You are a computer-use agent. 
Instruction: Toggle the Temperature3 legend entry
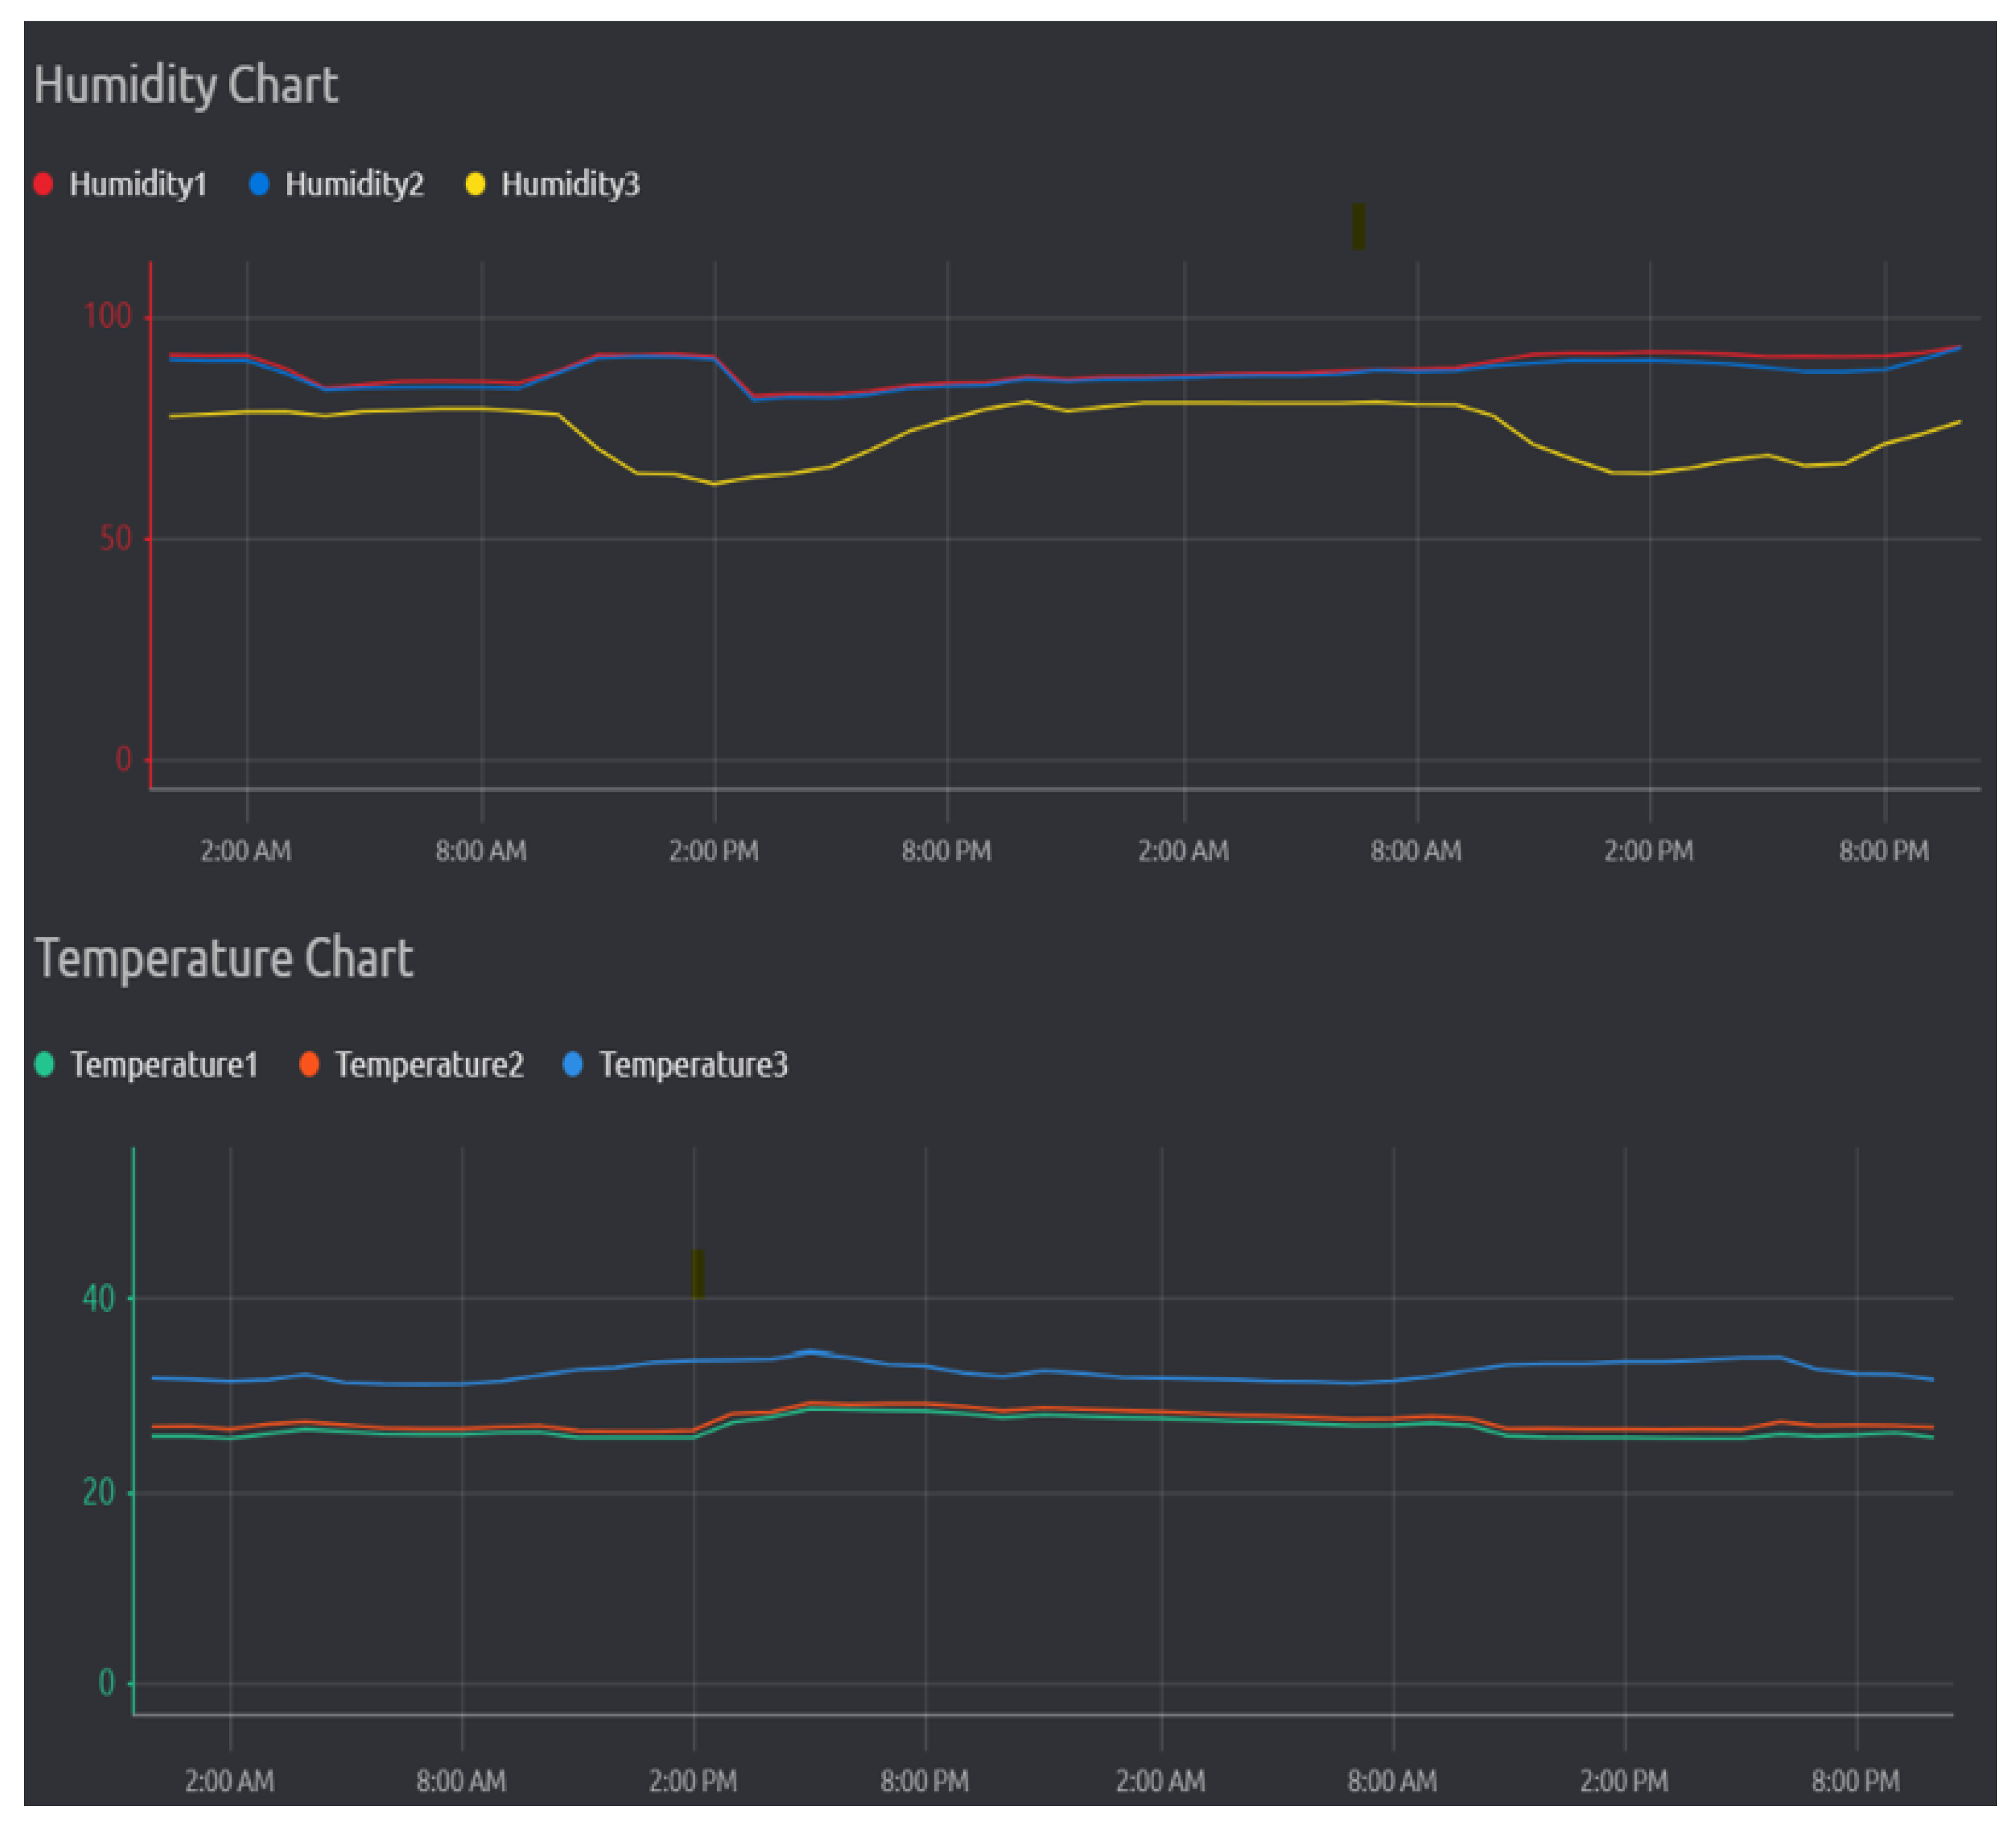point(693,1065)
